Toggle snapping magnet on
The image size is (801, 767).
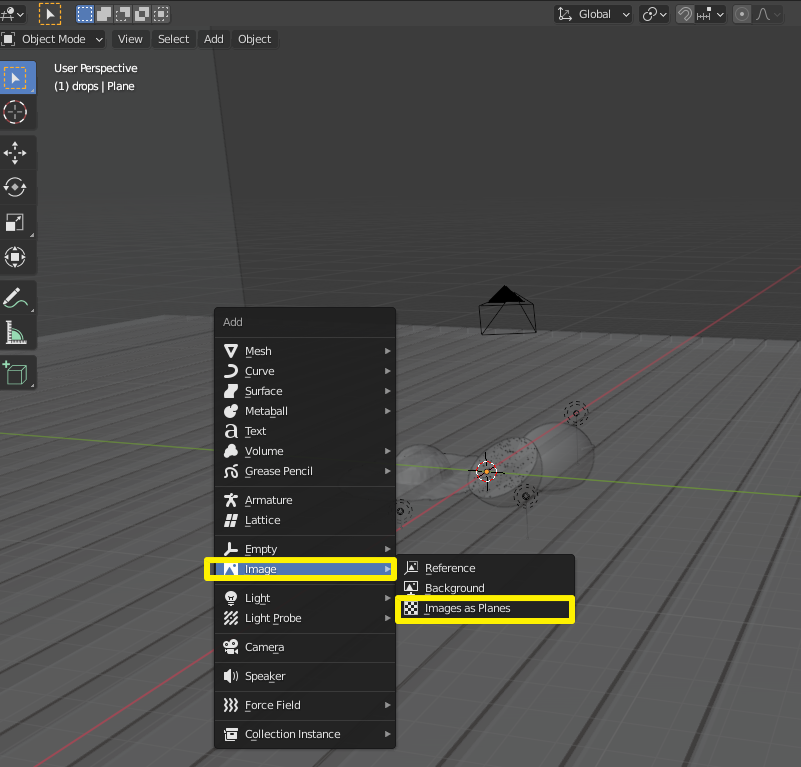pos(685,14)
